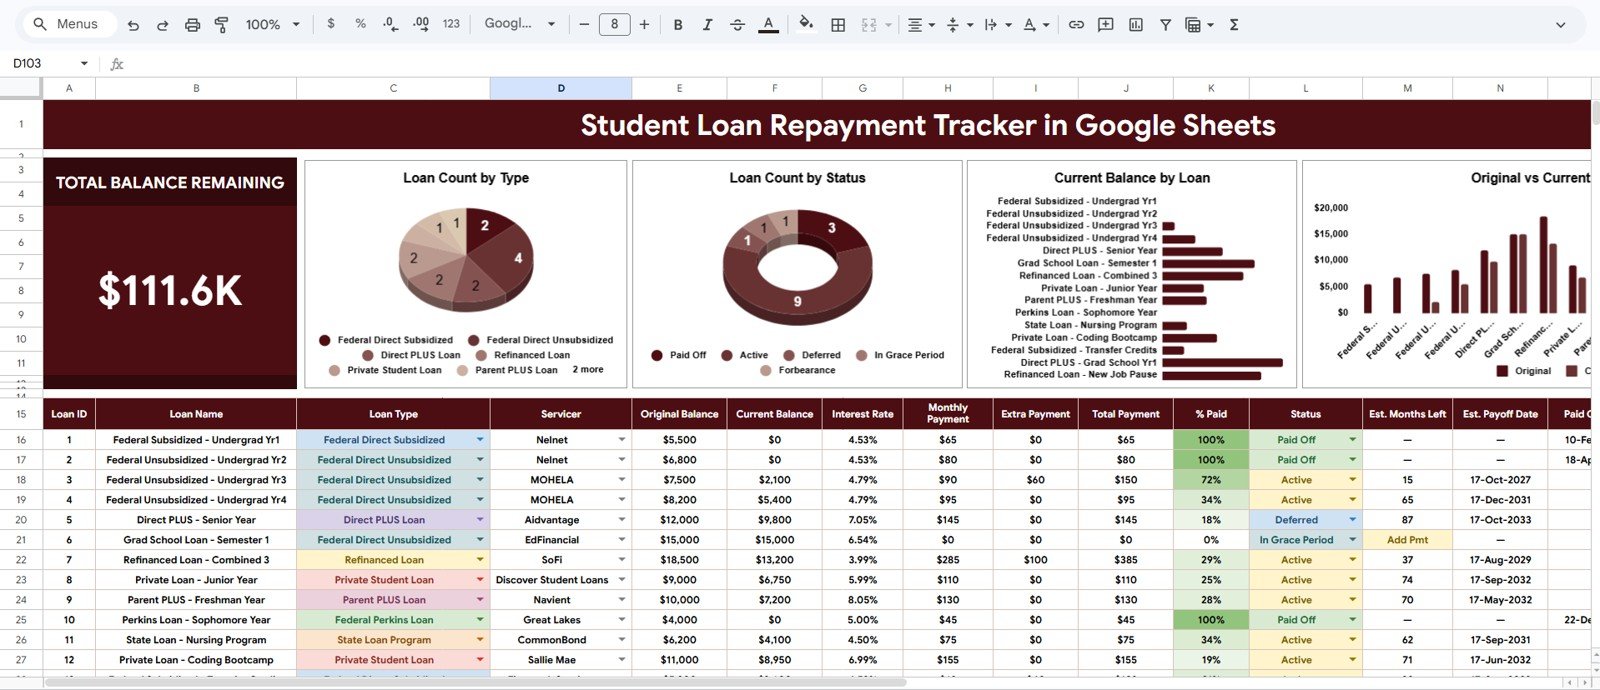Click the Est. Payoff Date header cell

(1500, 414)
